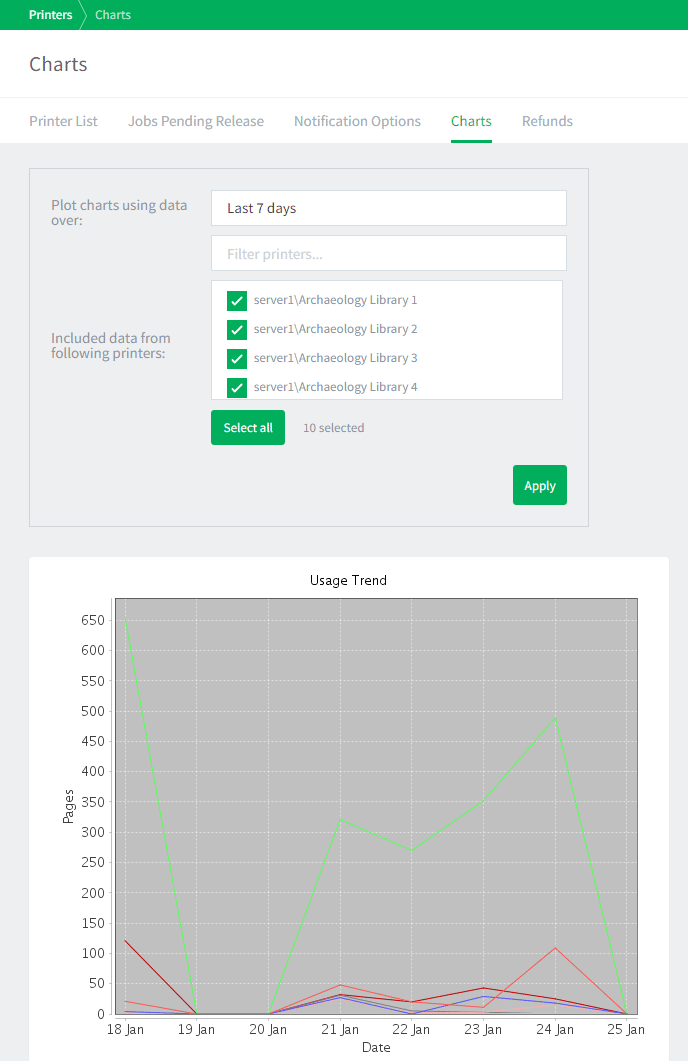This screenshot has height=1061, width=688.
Task: Click the Filter printers input field
Action: 388,253
